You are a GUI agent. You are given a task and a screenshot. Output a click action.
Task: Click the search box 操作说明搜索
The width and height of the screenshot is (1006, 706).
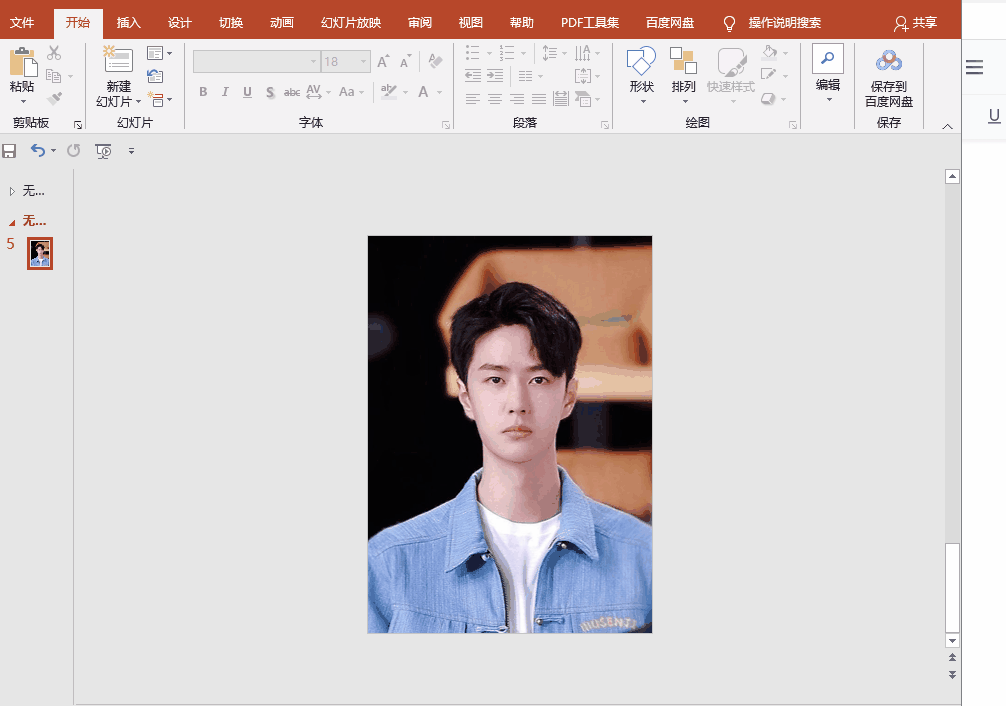tap(784, 22)
